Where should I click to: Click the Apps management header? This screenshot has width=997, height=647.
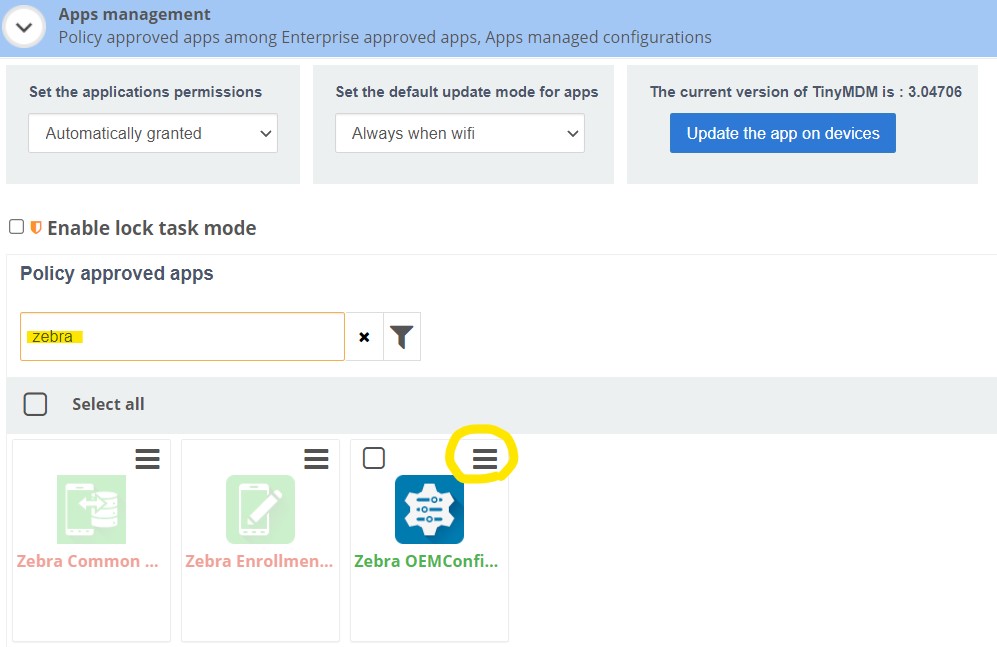tap(134, 14)
